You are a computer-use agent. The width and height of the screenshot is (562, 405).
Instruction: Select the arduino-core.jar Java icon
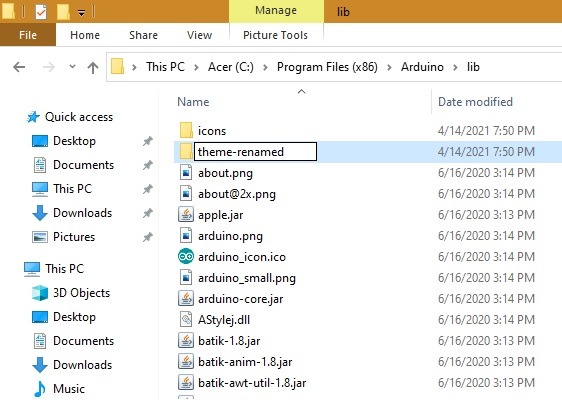186,299
